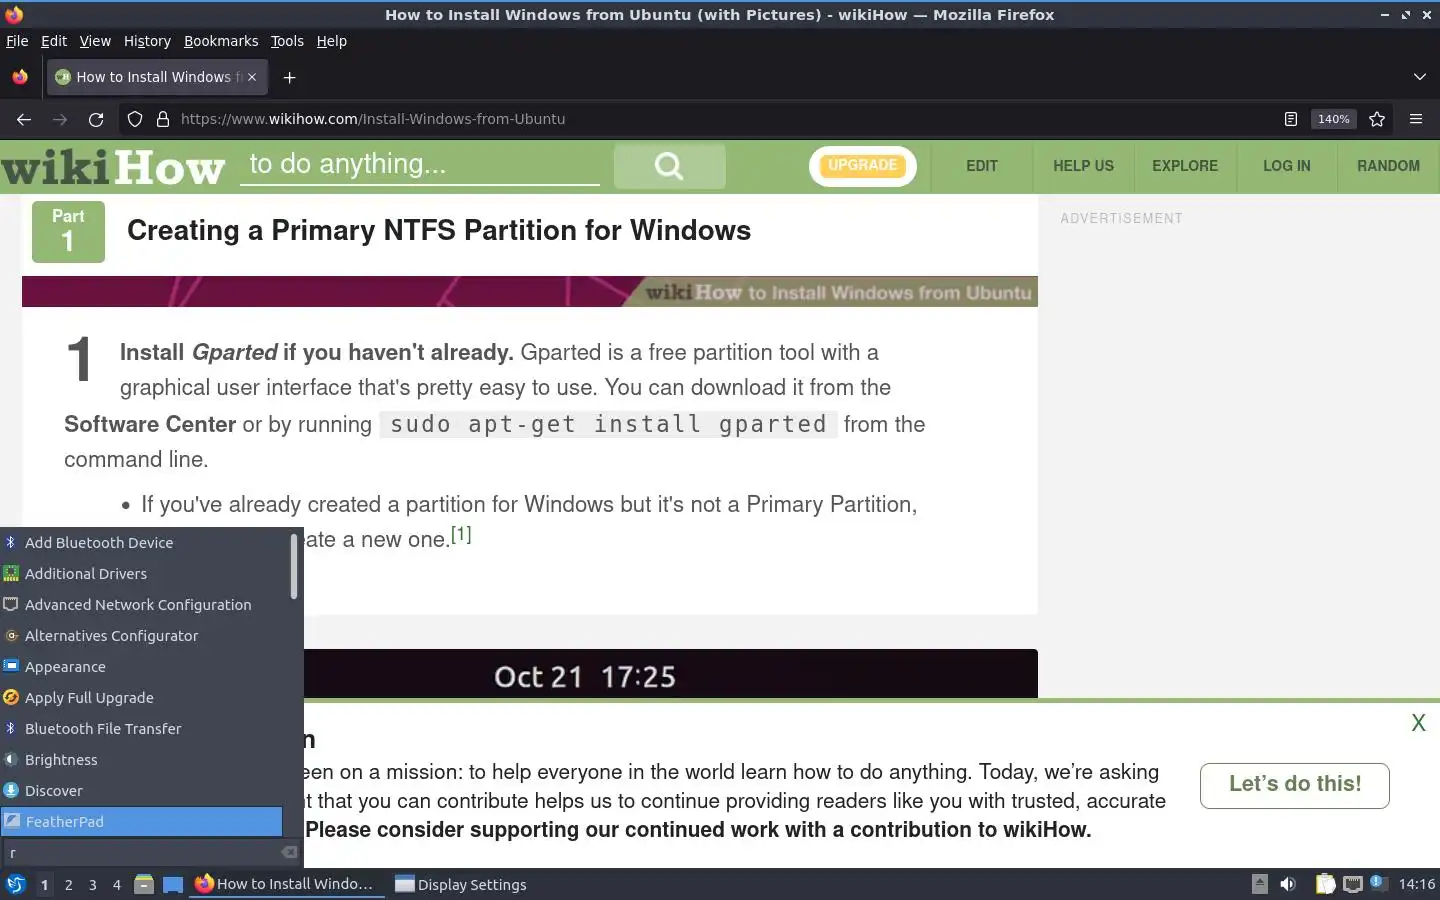Switch to workspace 4
This screenshot has width=1440, height=900.
coord(116,884)
